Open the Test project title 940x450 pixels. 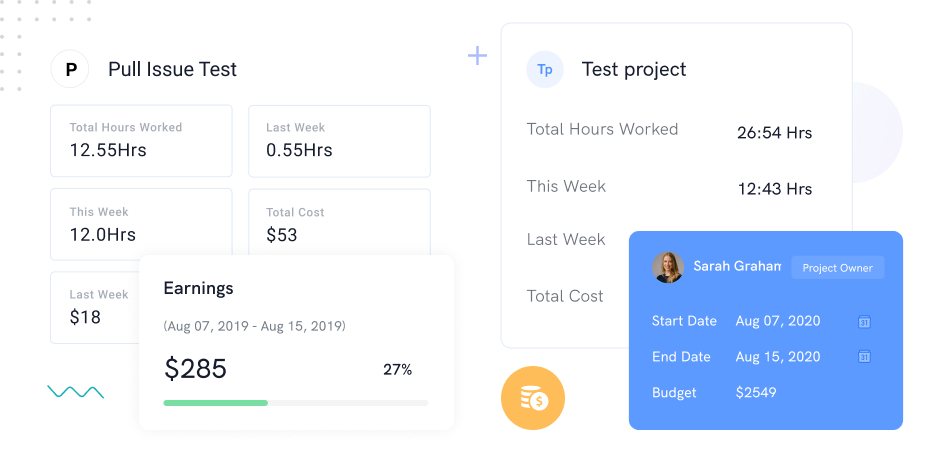point(634,70)
